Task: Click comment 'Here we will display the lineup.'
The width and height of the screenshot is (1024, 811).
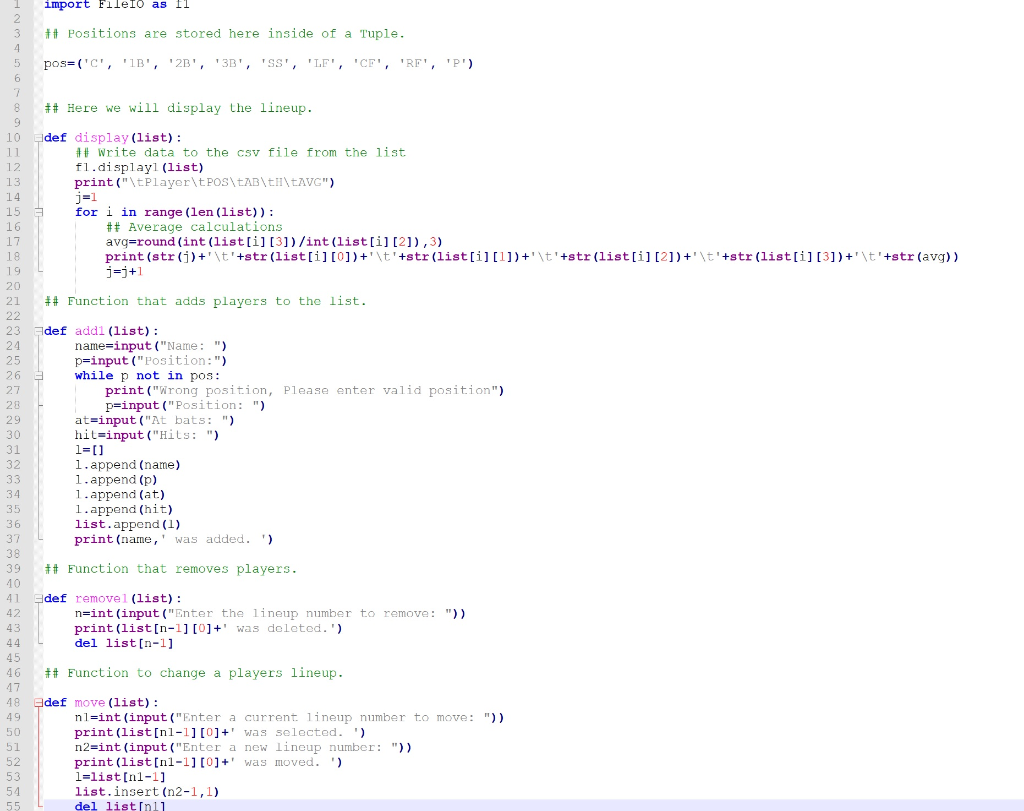Action: click(x=178, y=108)
